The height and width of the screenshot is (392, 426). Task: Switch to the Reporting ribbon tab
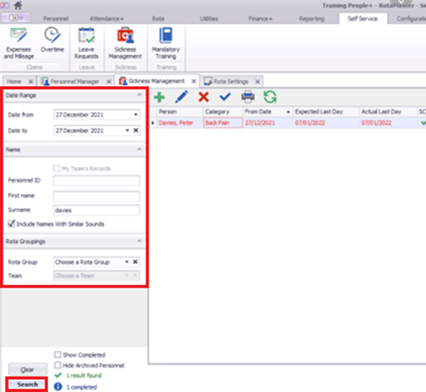pos(312,19)
